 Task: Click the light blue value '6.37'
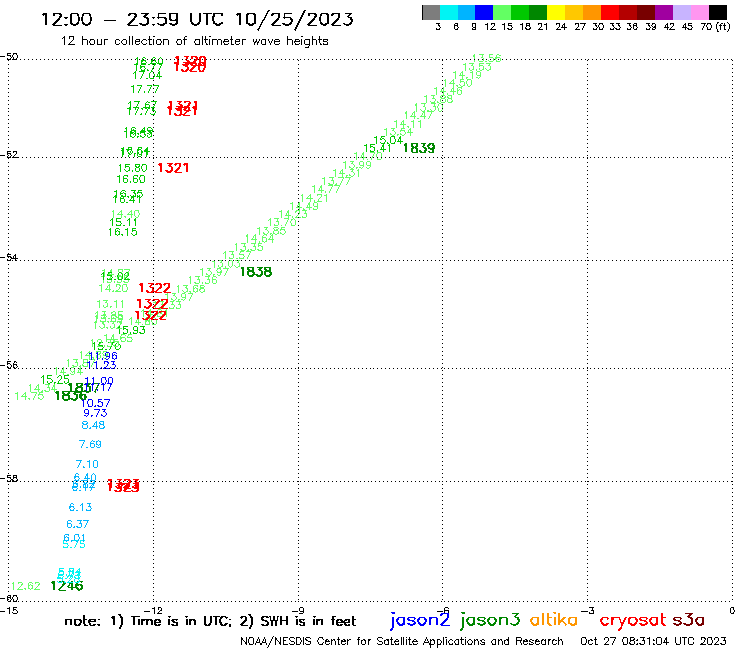point(77,524)
